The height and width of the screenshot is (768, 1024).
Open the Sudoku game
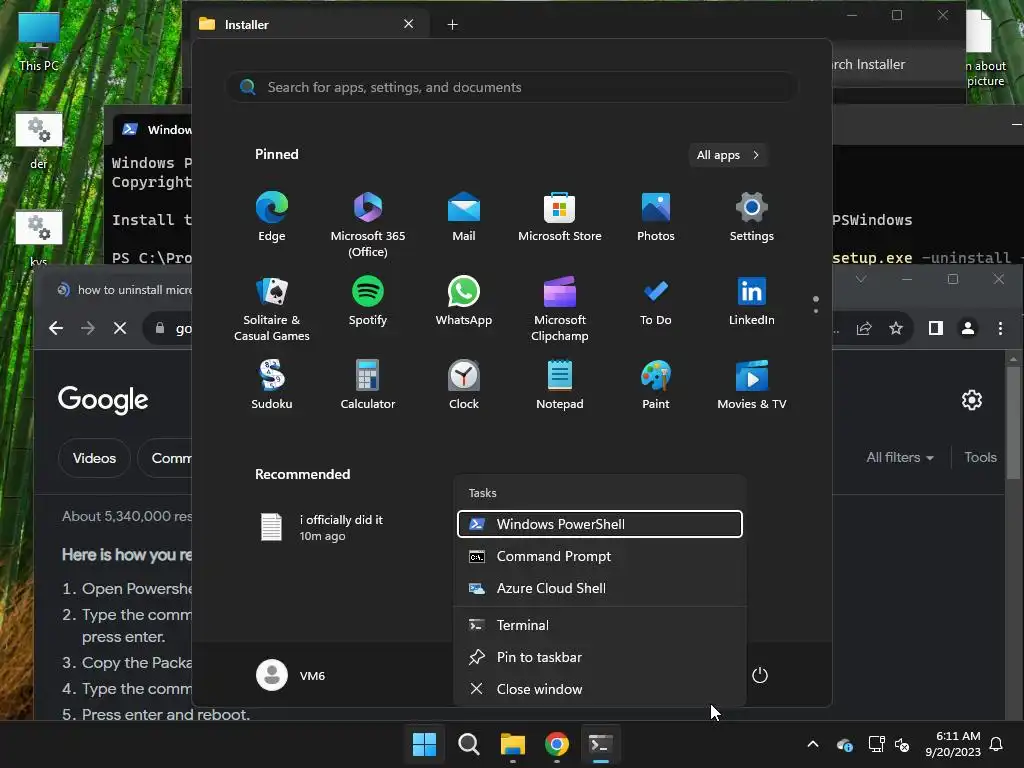[272, 385]
